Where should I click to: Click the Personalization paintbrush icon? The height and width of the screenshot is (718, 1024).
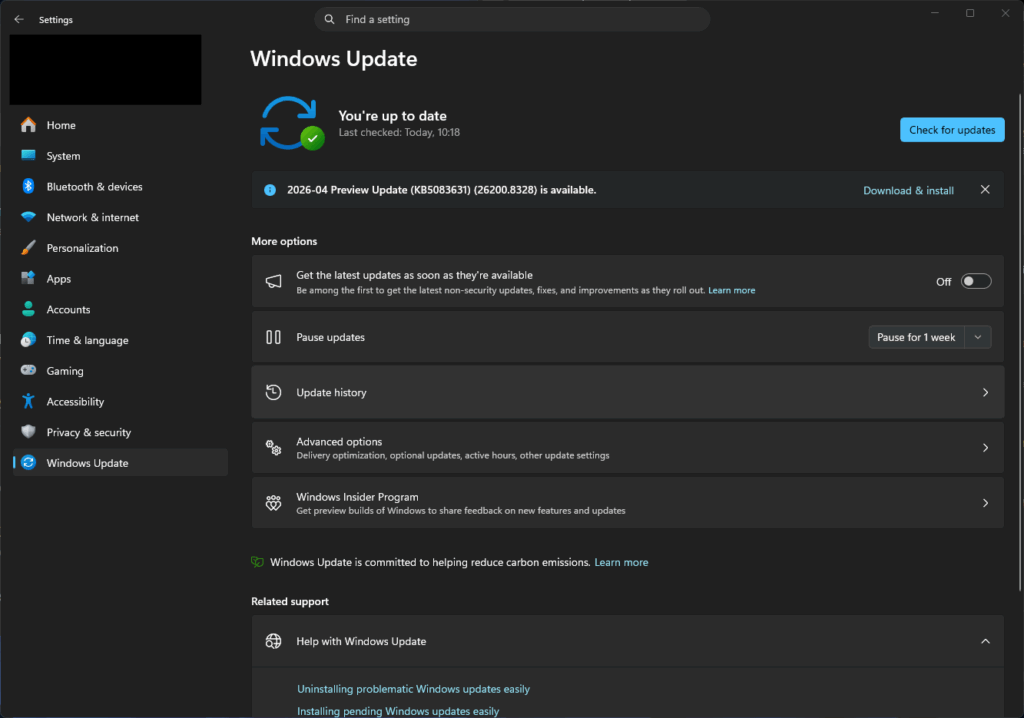[28, 248]
